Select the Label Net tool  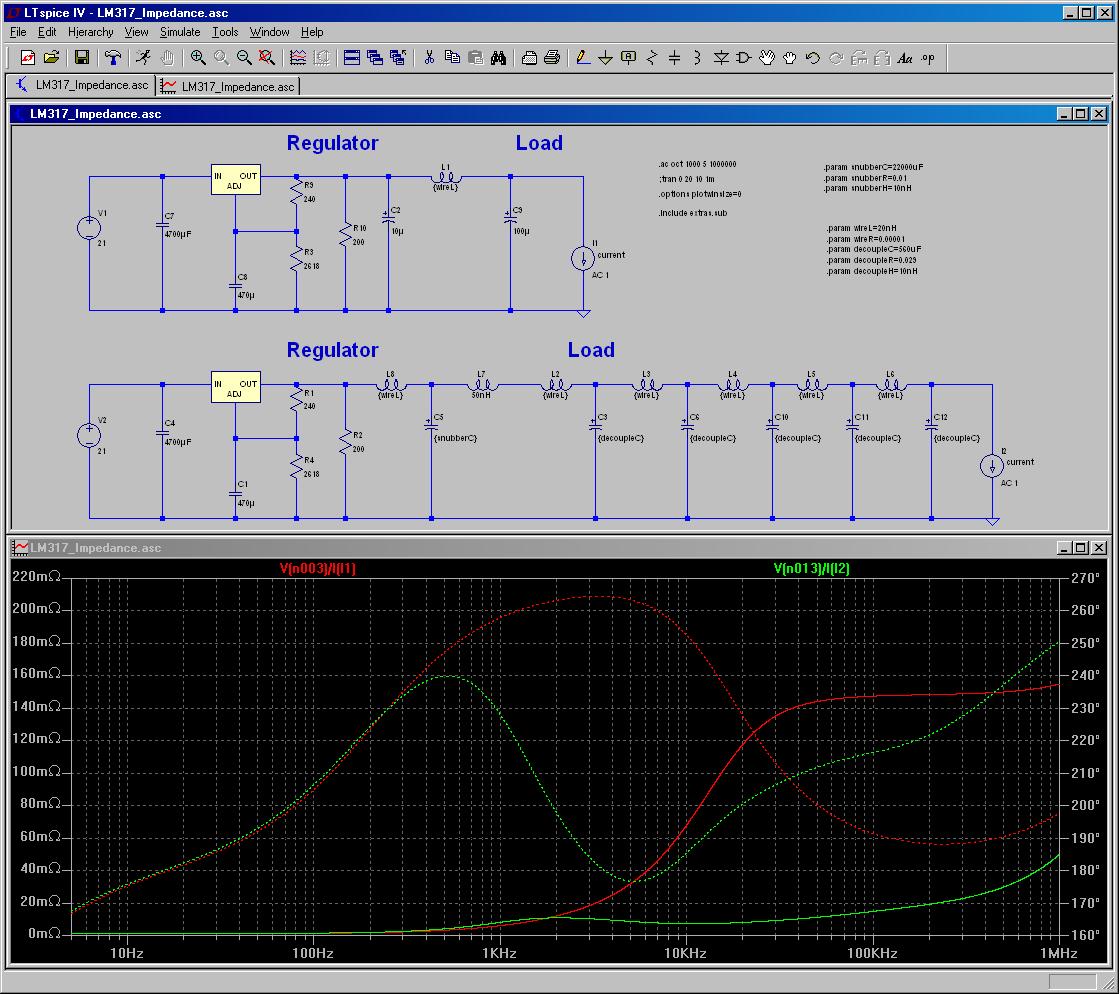click(629, 58)
